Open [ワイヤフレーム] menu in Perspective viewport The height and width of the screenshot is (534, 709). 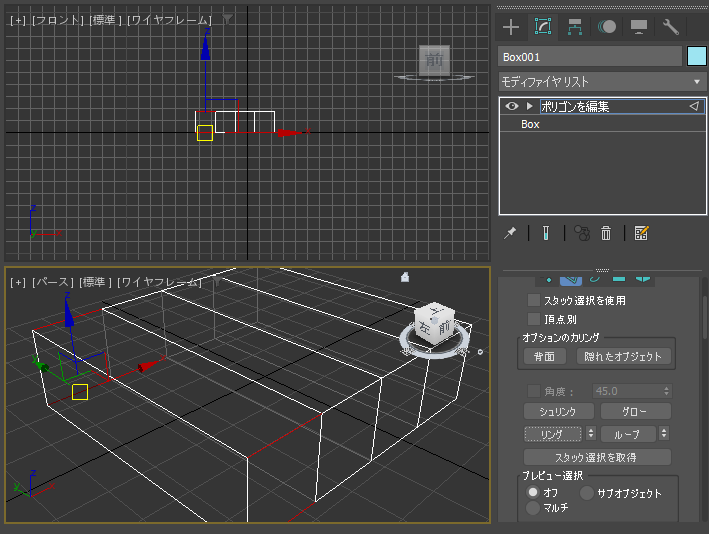pos(159,282)
